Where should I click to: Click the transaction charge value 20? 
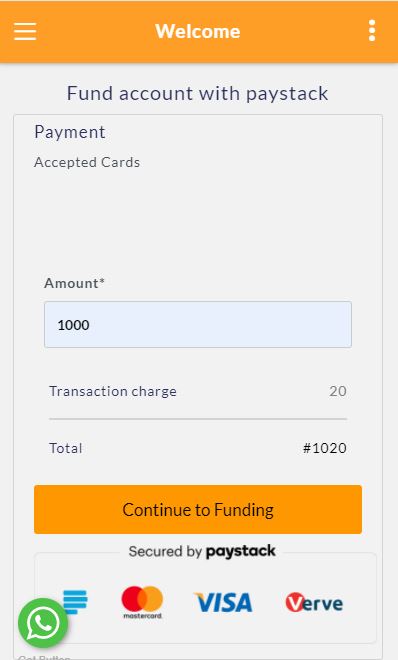[338, 391]
